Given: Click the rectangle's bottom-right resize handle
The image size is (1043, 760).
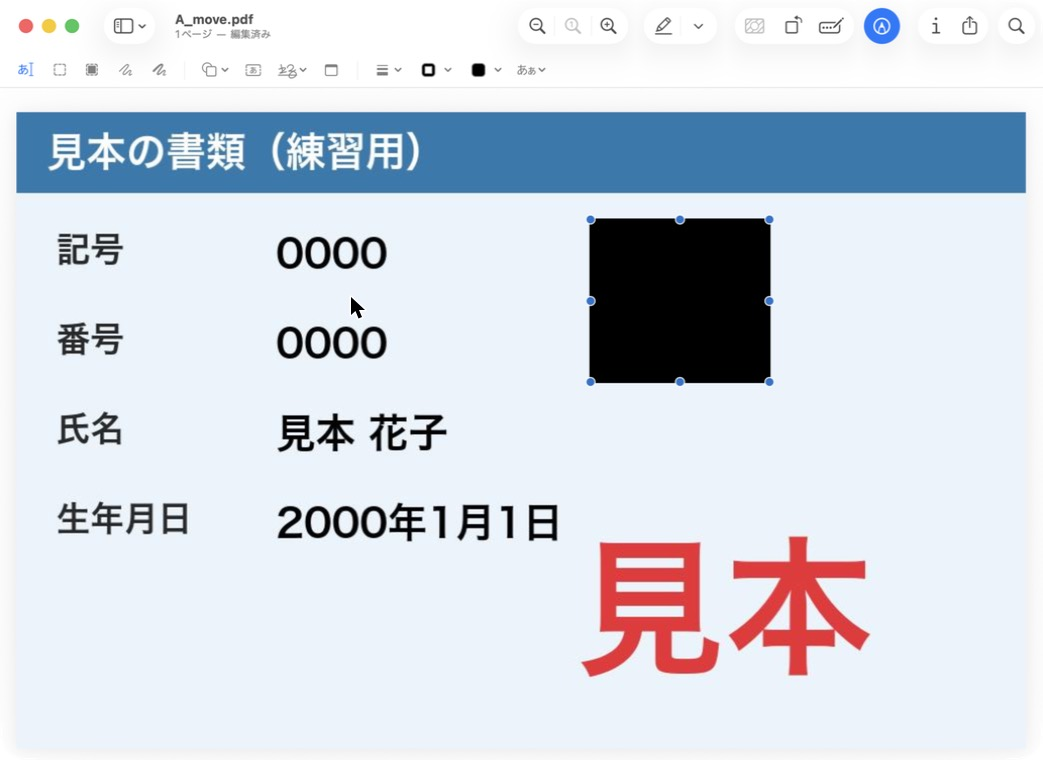Looking at the screenshot, I should (x=769, y=382).
